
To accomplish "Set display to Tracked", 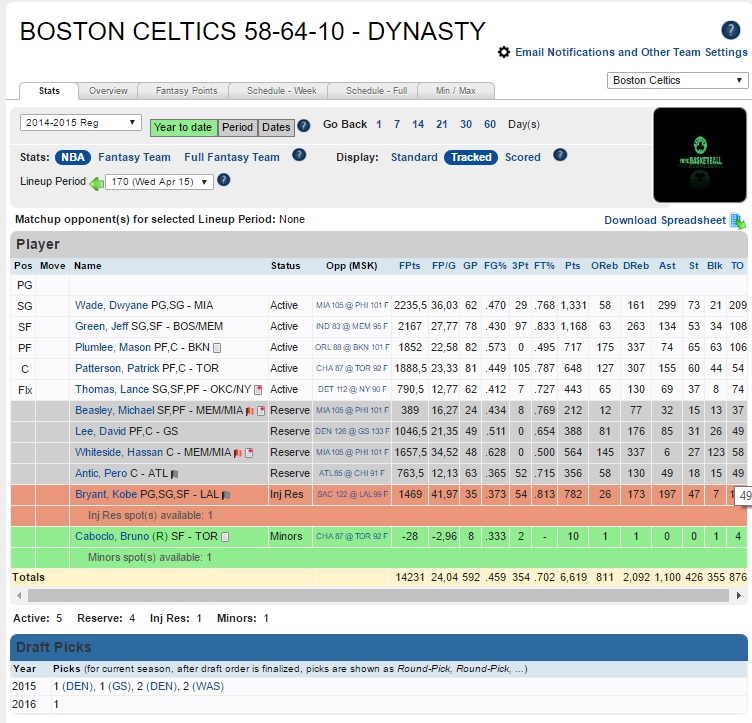I will [471, 157].
